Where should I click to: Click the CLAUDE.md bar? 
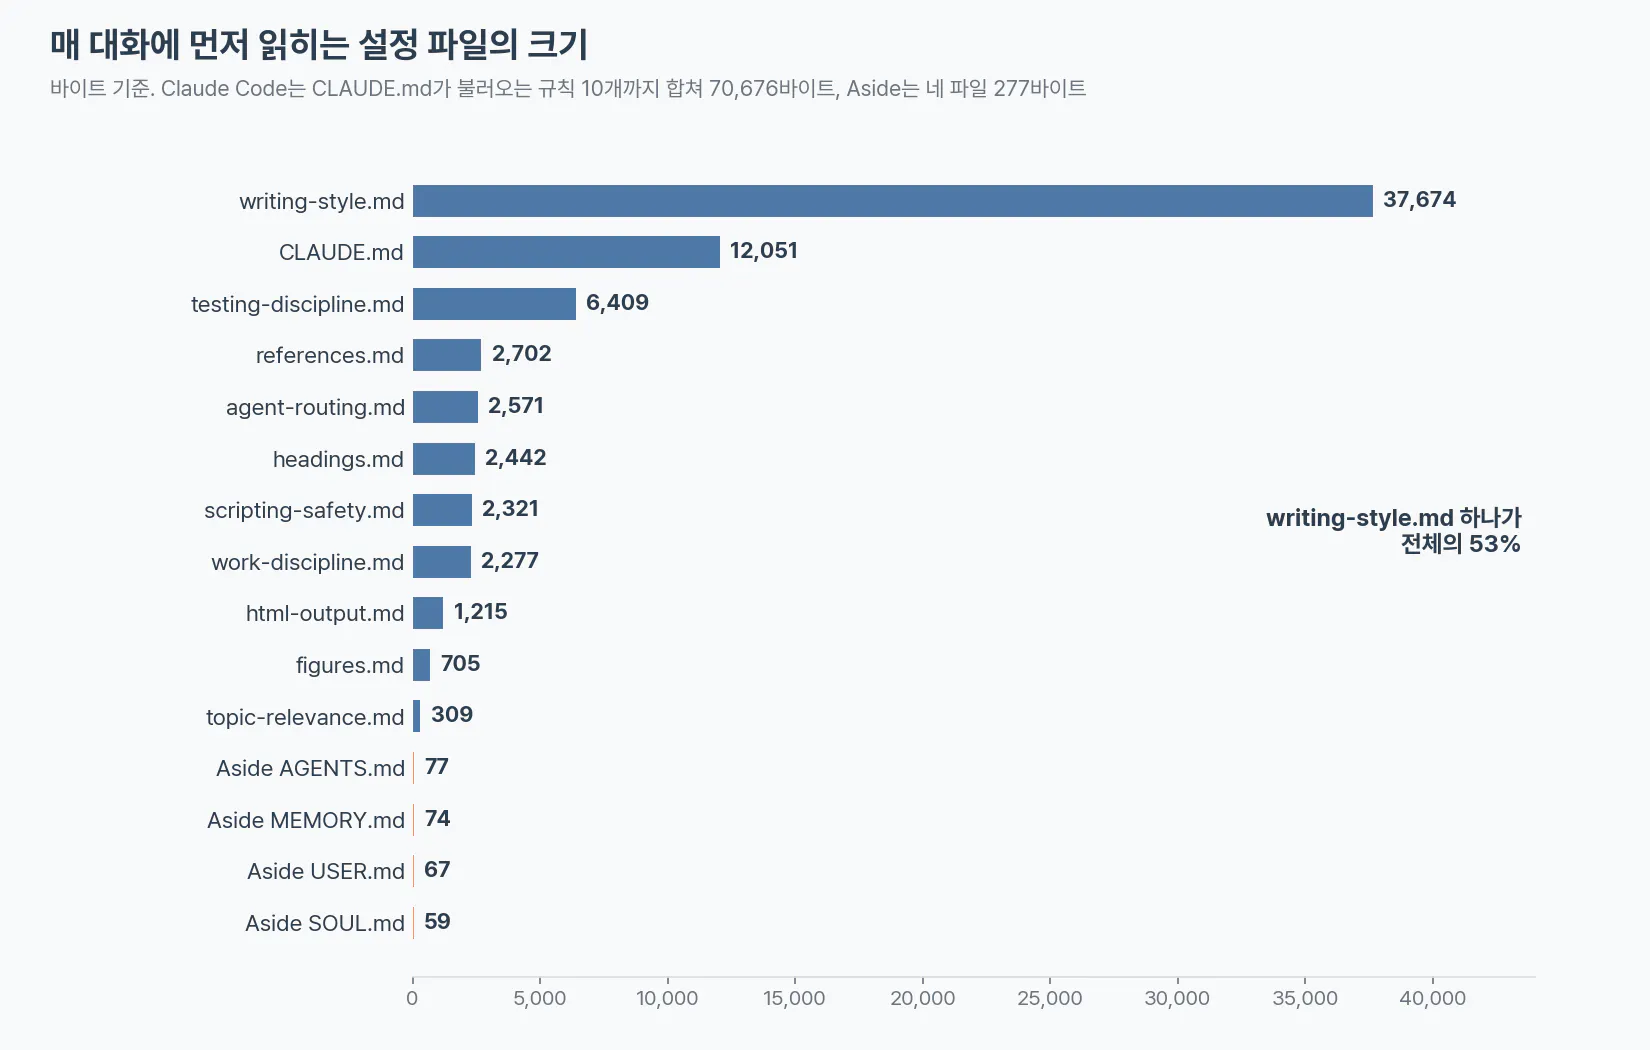click(x=566, y=252)
